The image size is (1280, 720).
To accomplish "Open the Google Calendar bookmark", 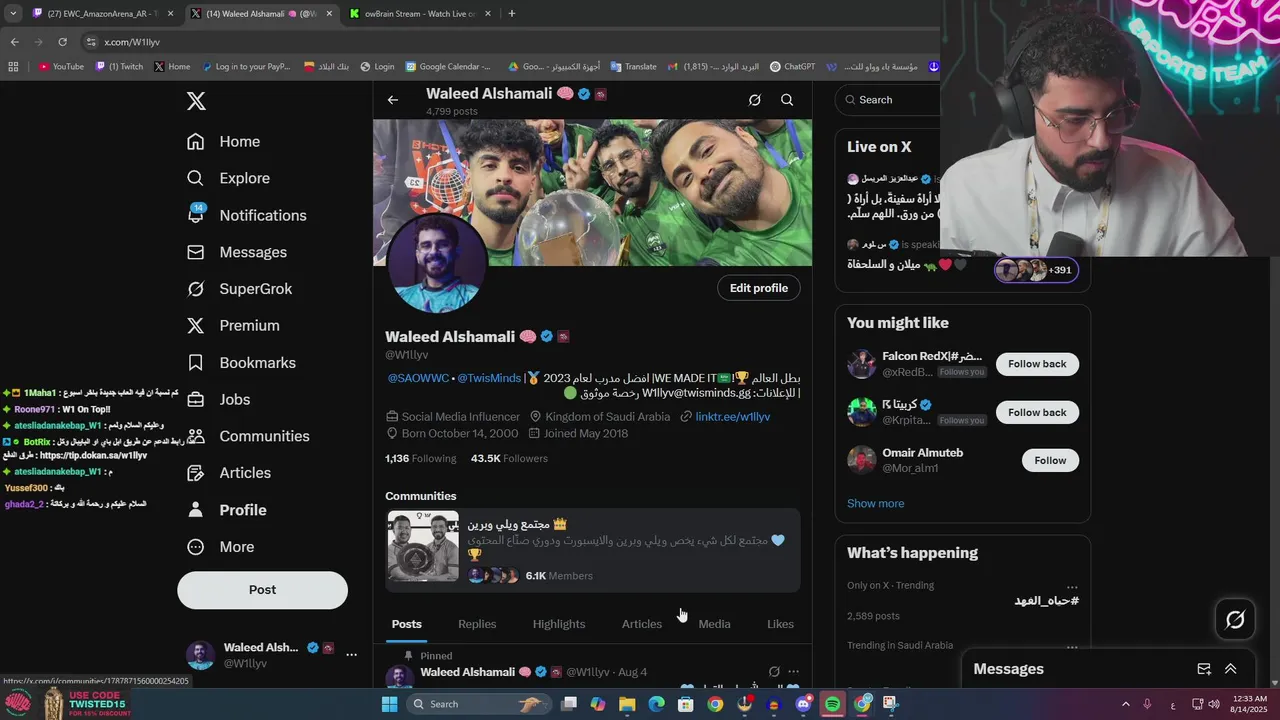I will 448,67.
